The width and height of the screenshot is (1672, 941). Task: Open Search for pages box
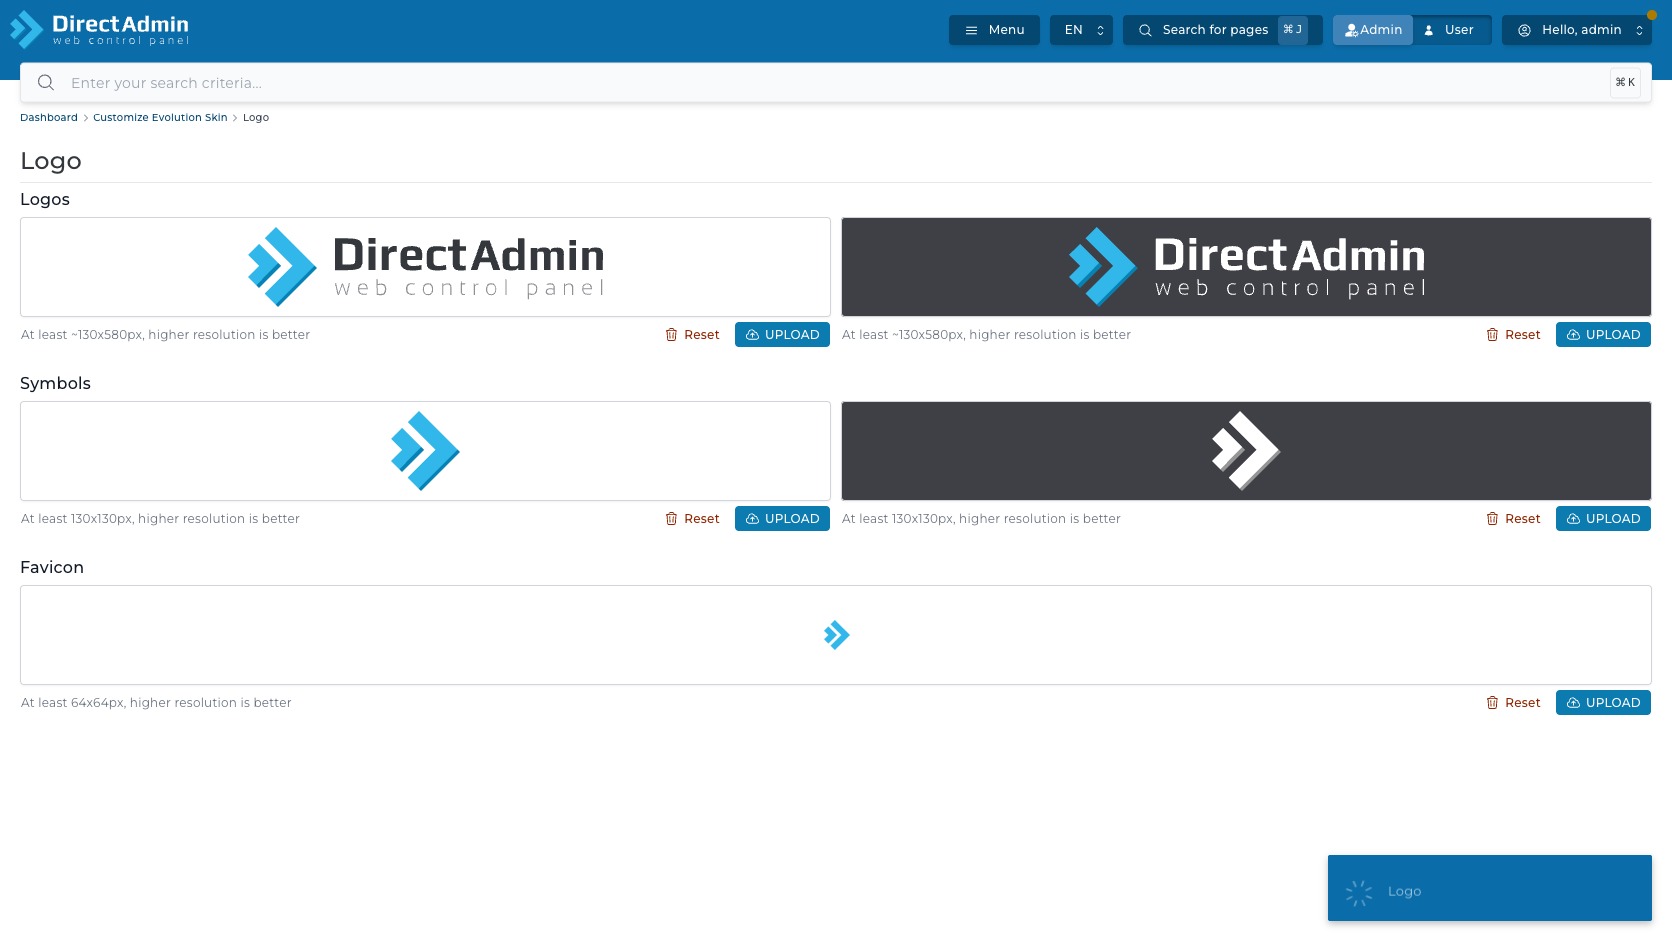(x=1222, y=30)
